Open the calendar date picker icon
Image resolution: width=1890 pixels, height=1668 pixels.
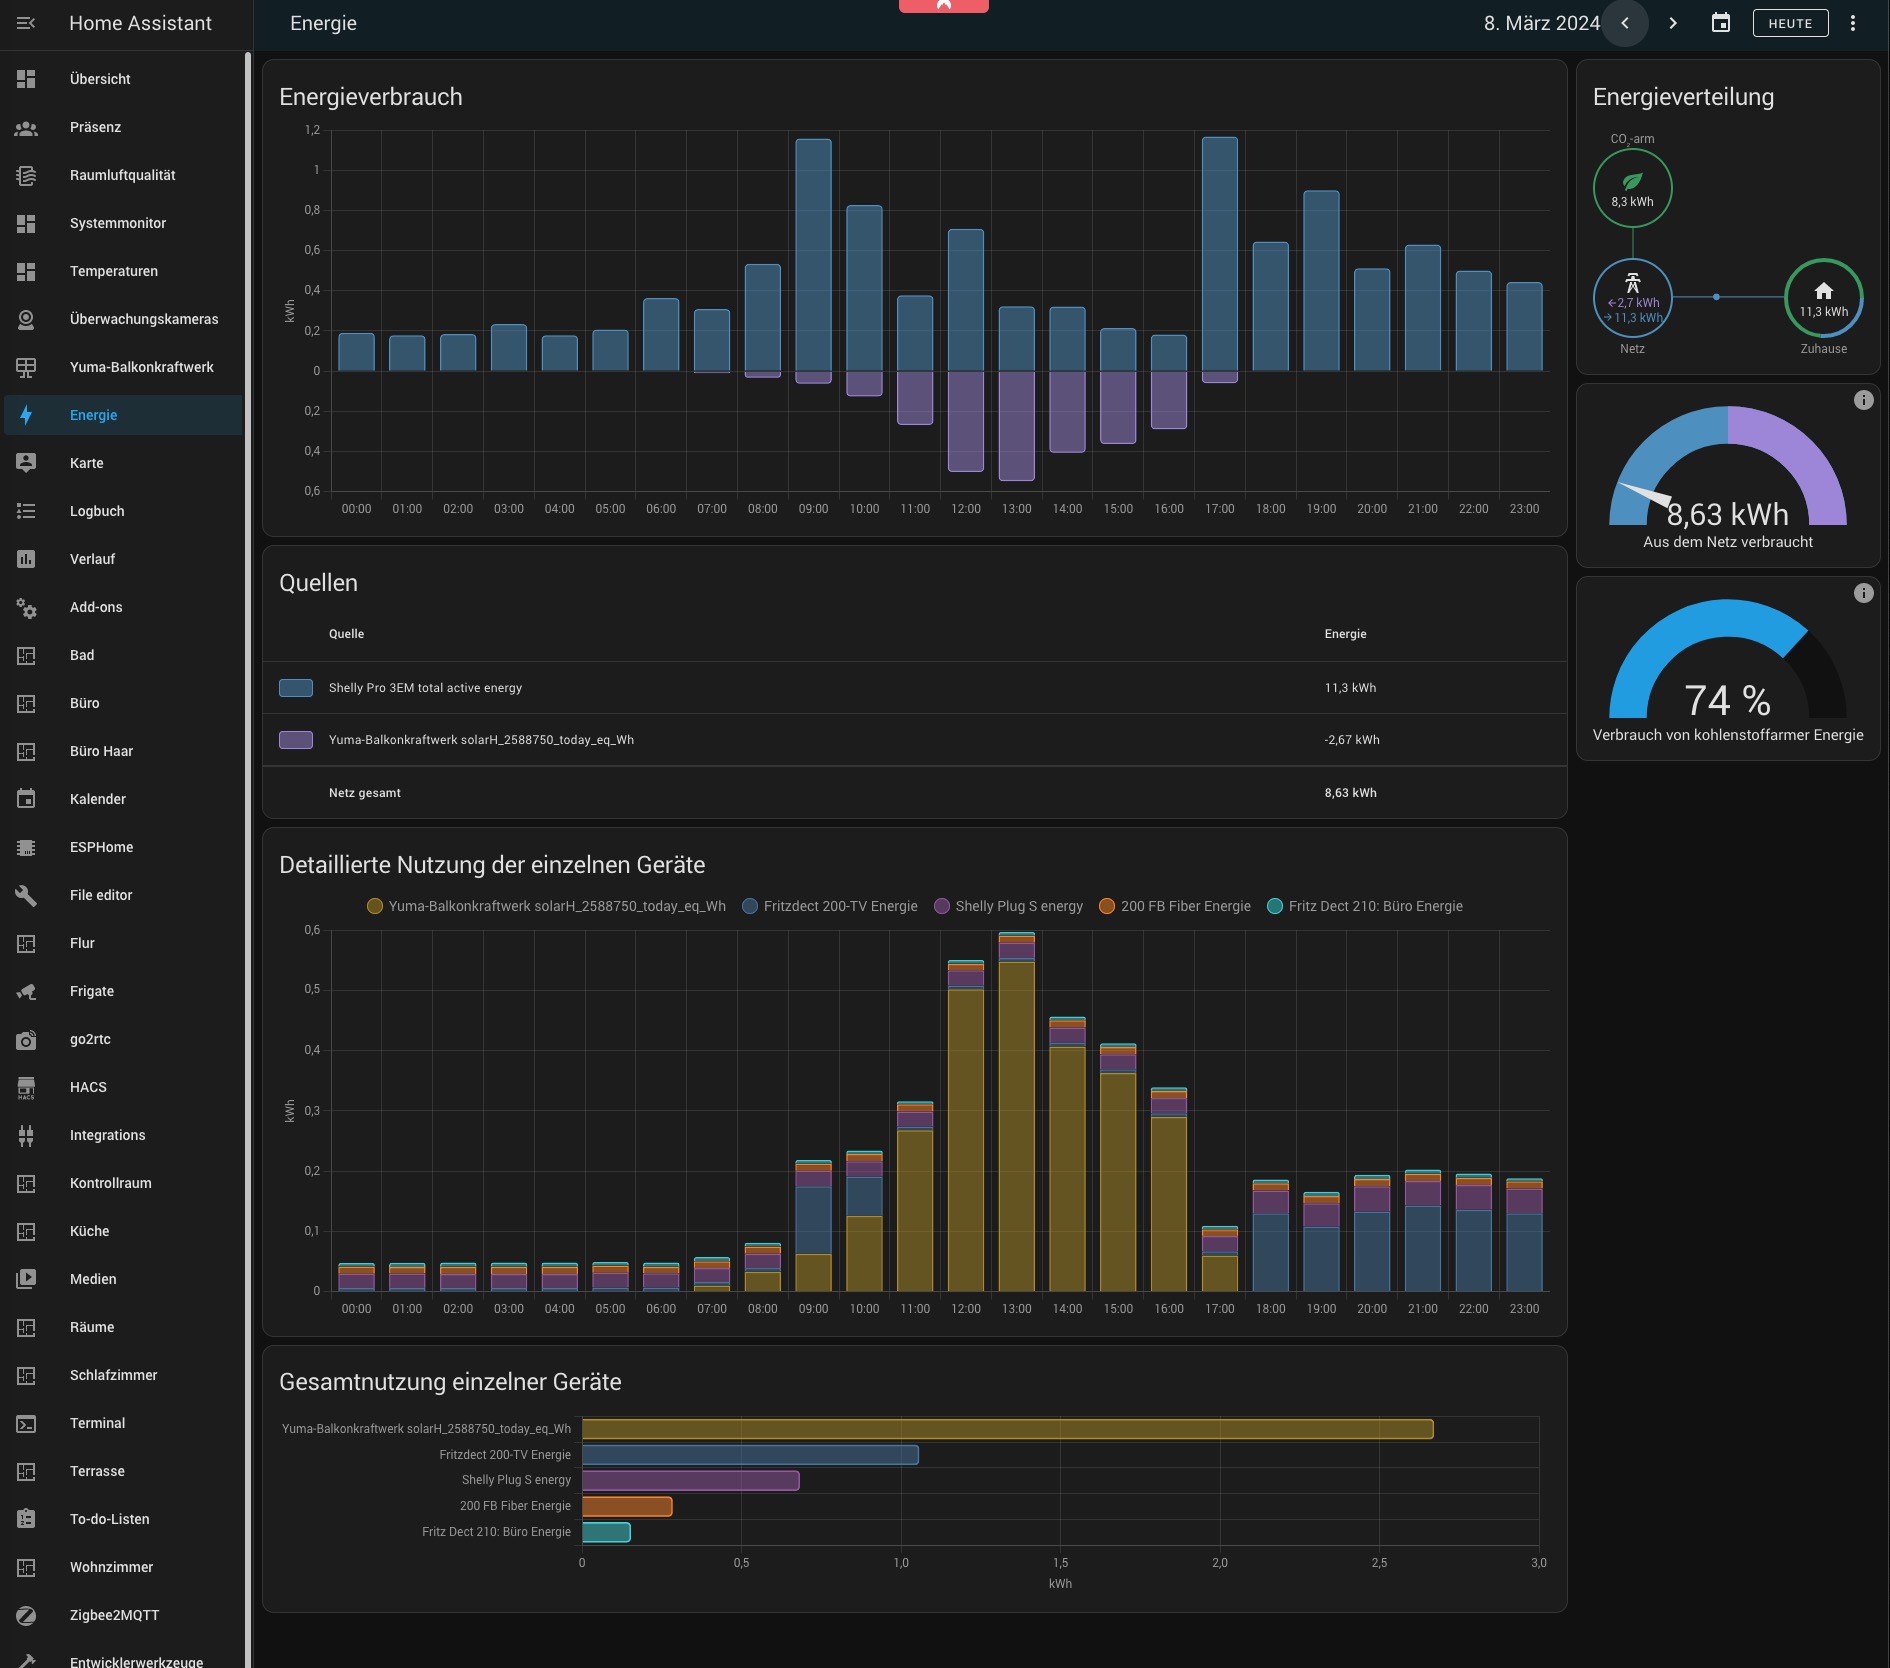tap(1720, 23)
